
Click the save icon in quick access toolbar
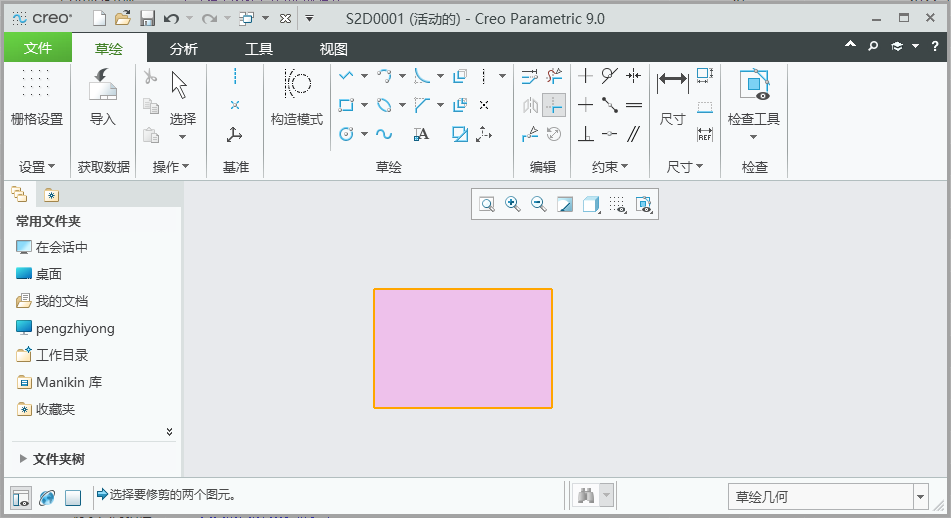[x=147, y=18]
